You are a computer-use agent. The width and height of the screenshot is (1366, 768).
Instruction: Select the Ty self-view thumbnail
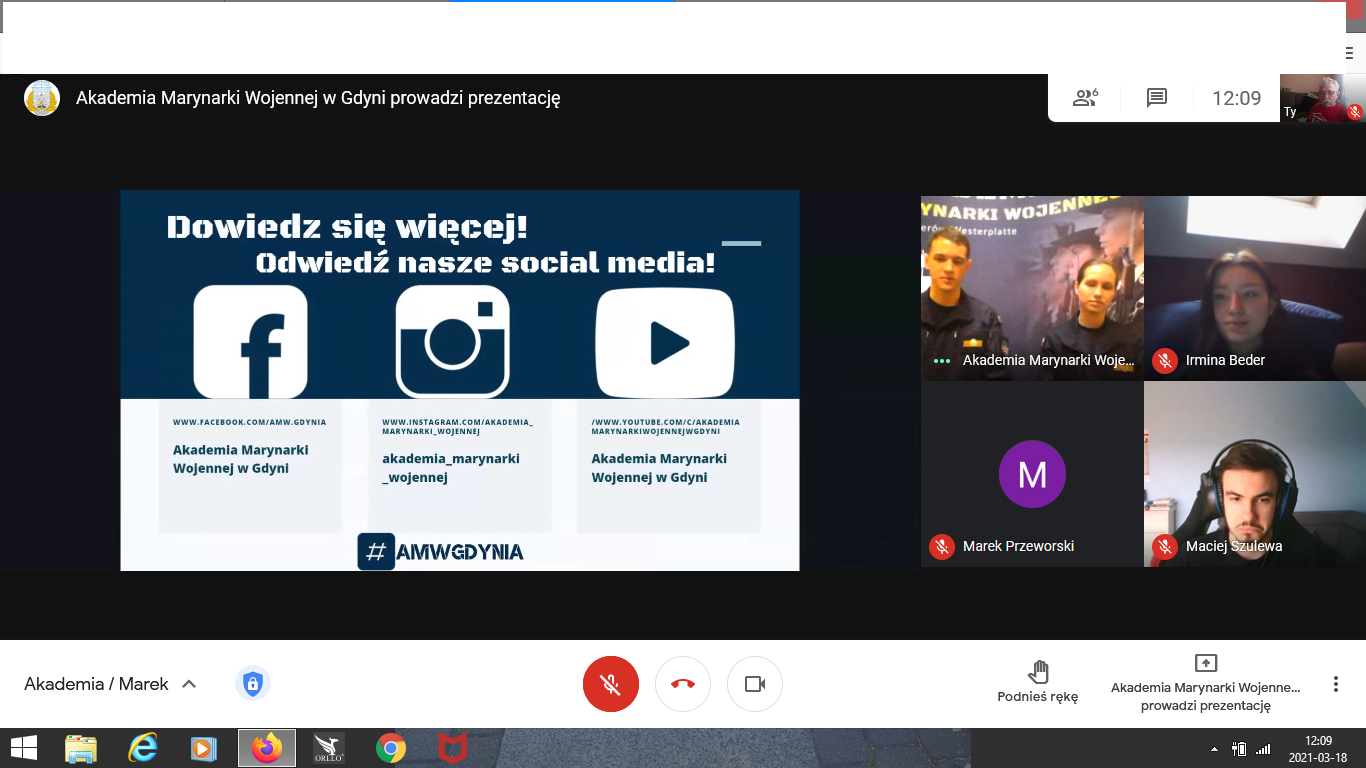click(1322, 98)
